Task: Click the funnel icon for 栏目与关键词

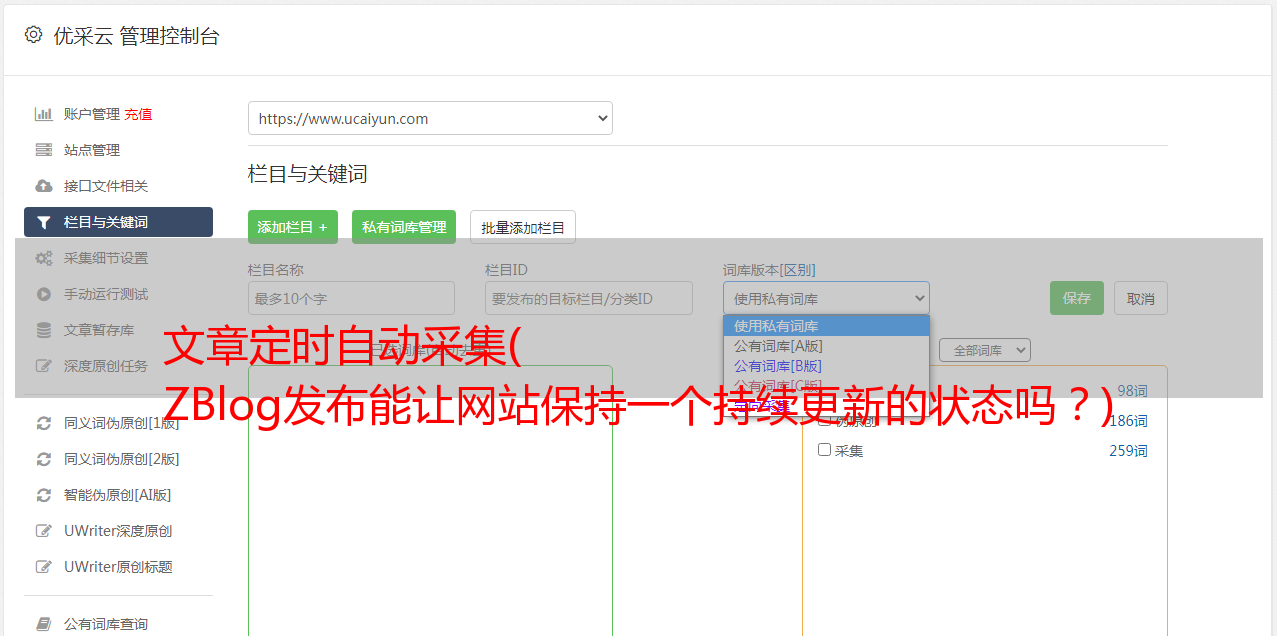Action: tap(43, 222)
